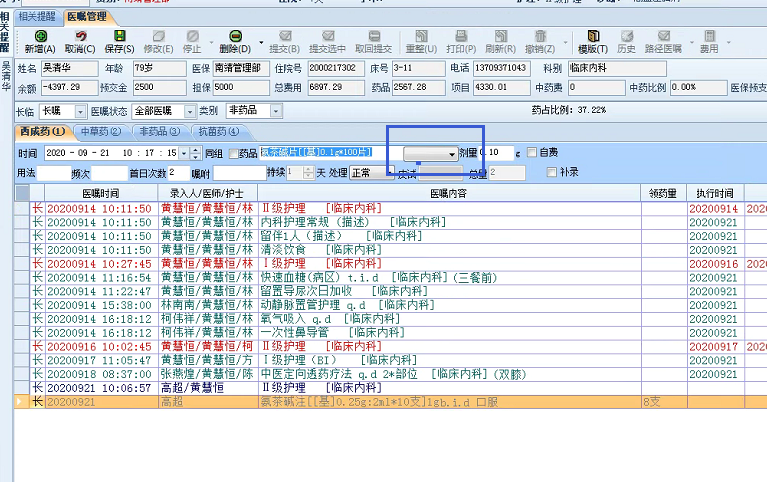Open the unit dropdown before 剂量
The width and height of the screenshot is (767, 482).
pos(430,154)
